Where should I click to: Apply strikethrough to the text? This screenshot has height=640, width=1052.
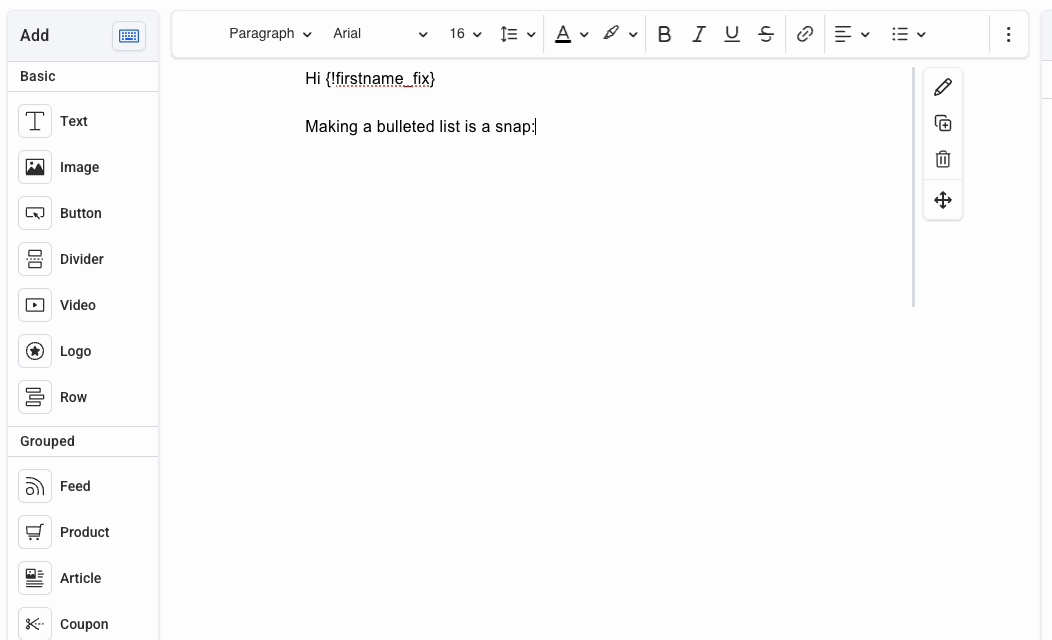(x=765, y=33)
